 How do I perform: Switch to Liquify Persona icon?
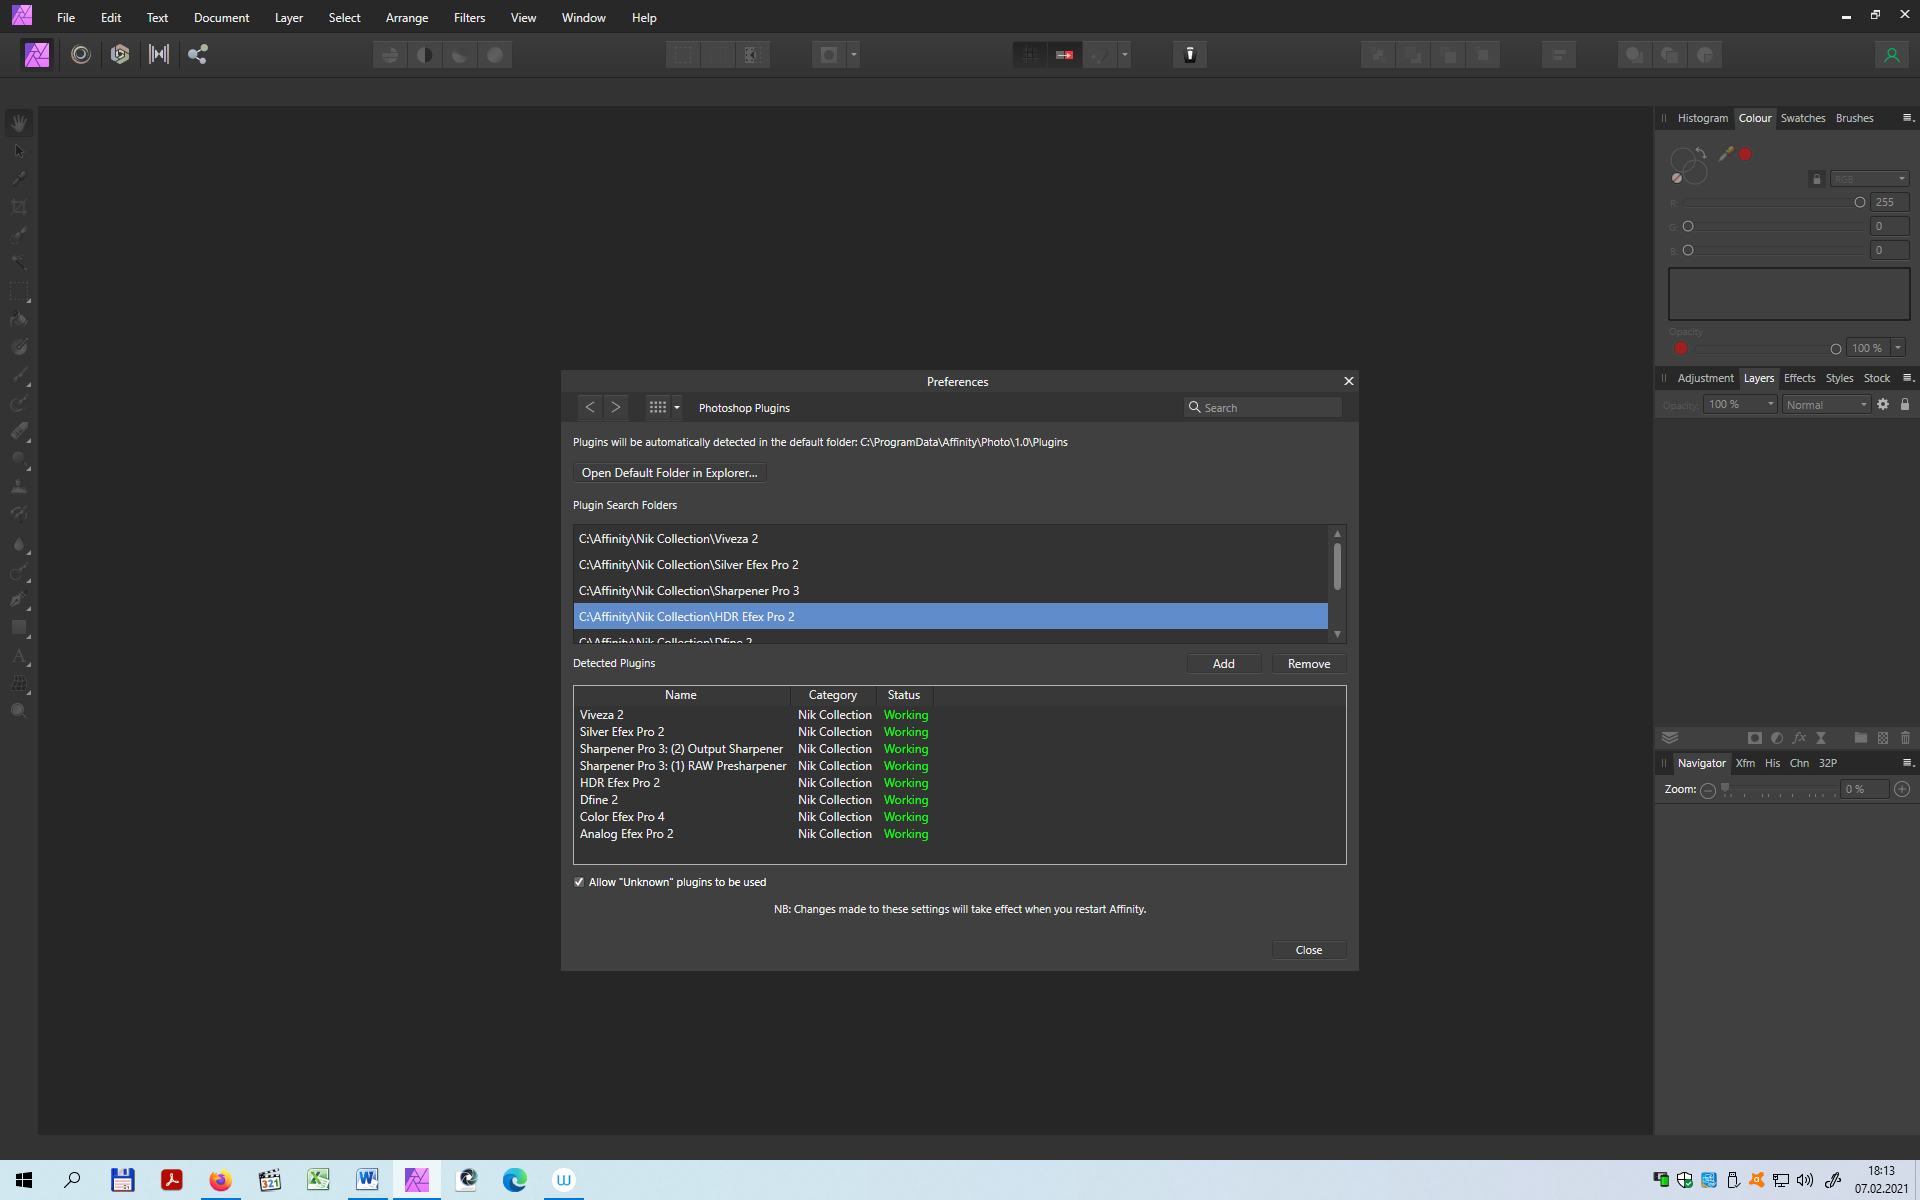81,55
